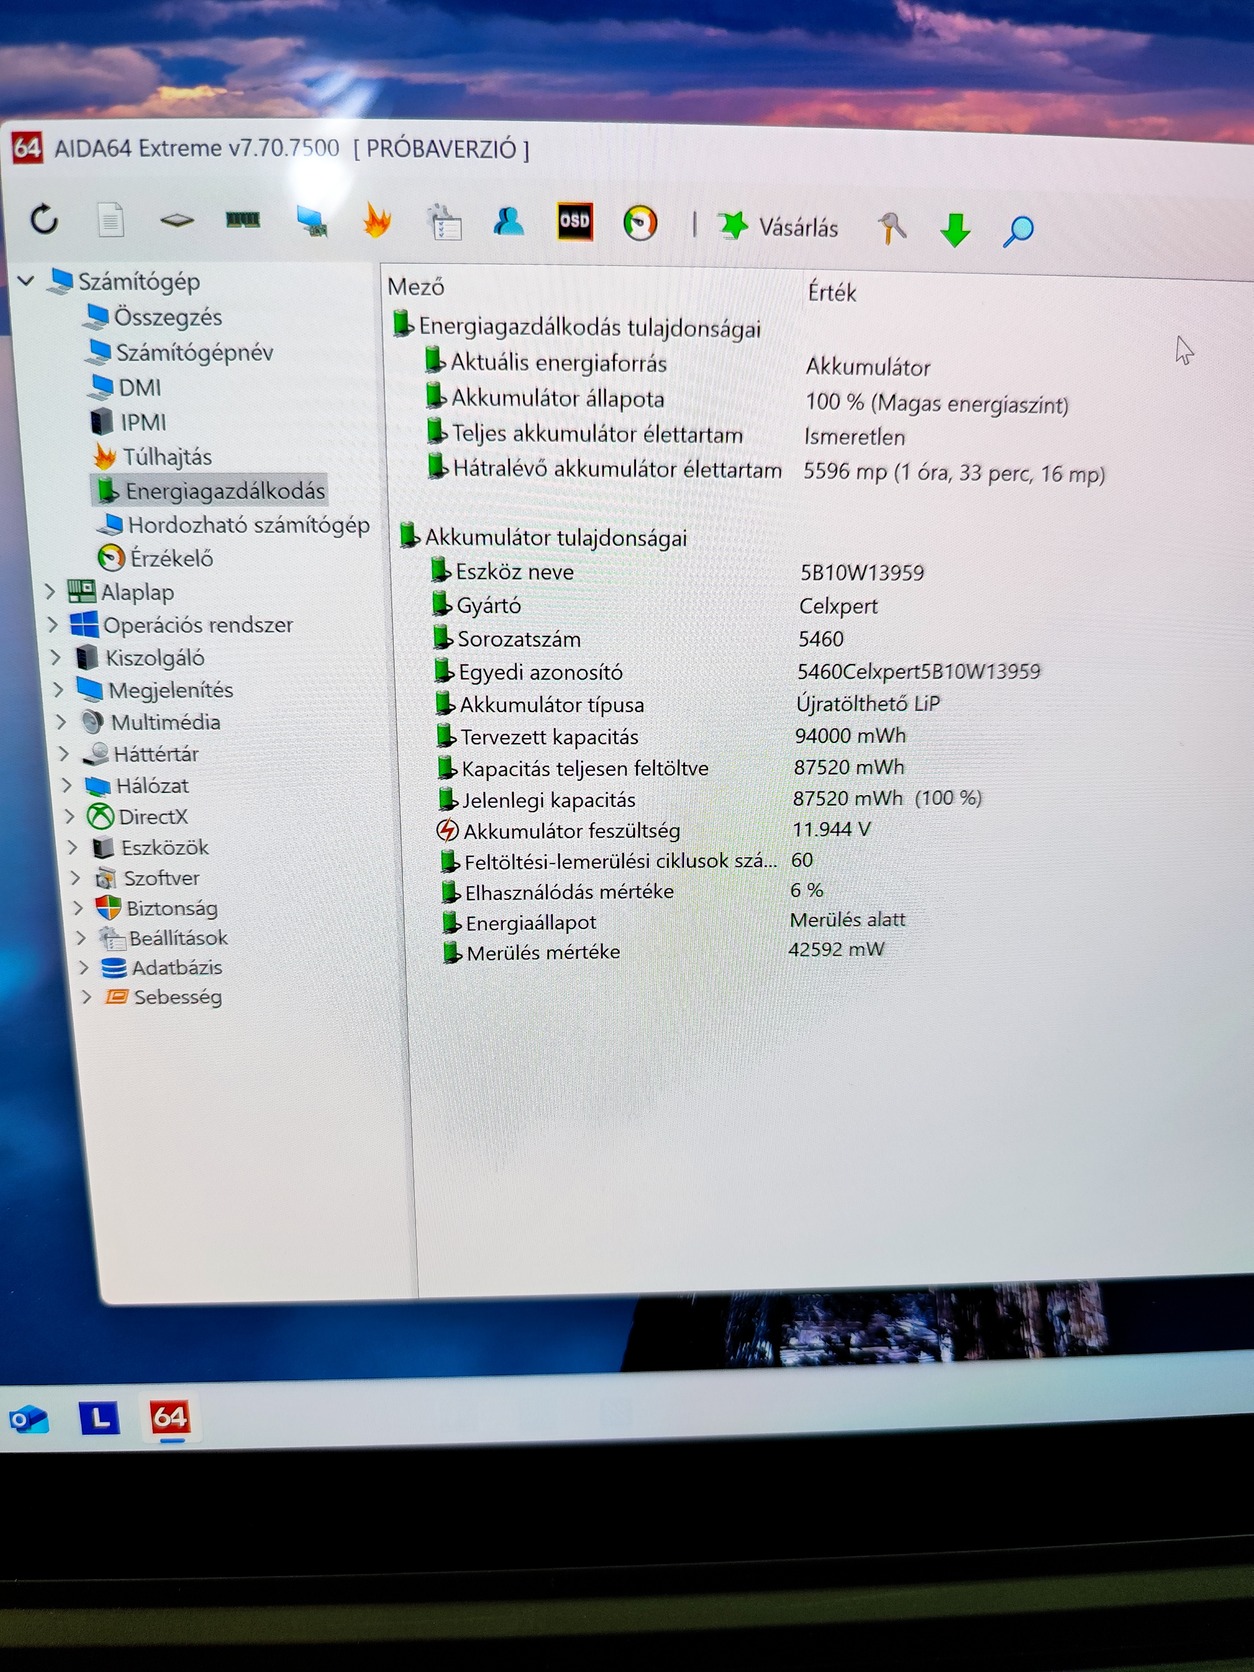Screen dimensions: 1254x1672
Task: Click the motherboard chip toolbar icon
Action: click(177, 219)
